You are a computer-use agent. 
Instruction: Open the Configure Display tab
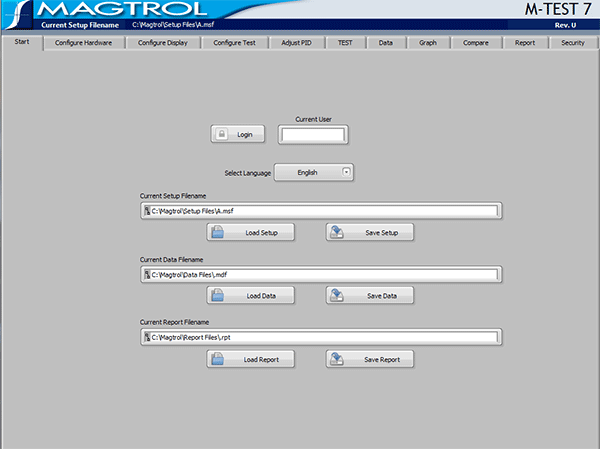(x=163, y=42)
